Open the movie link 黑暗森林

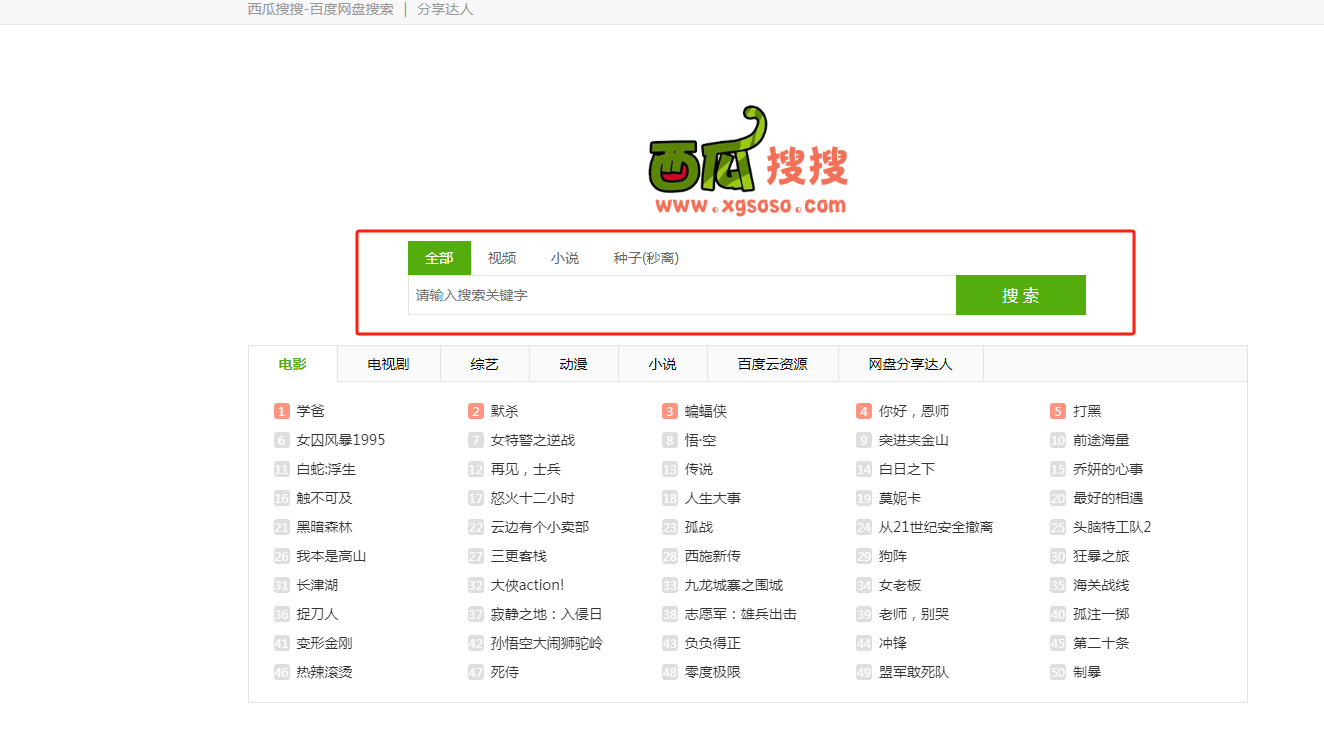(x=325, y=527)
